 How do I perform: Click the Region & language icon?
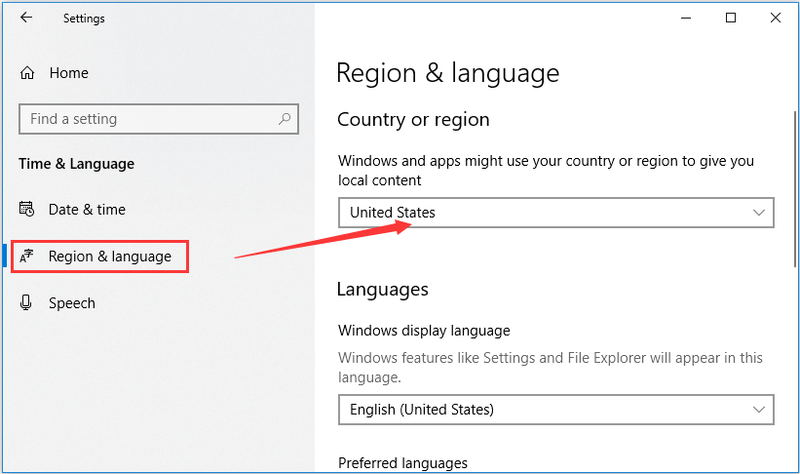tap(27, 256)
